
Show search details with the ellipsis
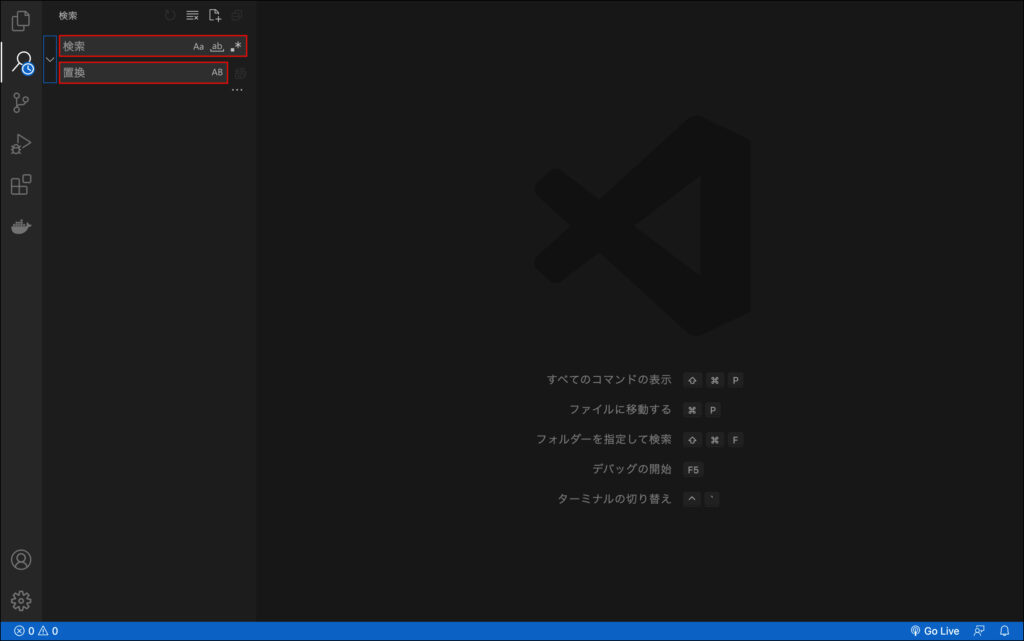click(x=237, y=90)
